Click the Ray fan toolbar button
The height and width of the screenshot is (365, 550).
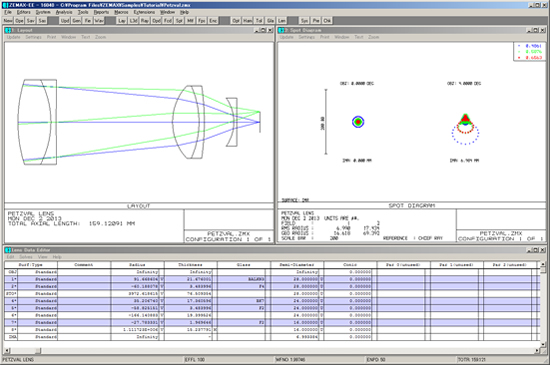pyautogui.click(x=145, y=21)
